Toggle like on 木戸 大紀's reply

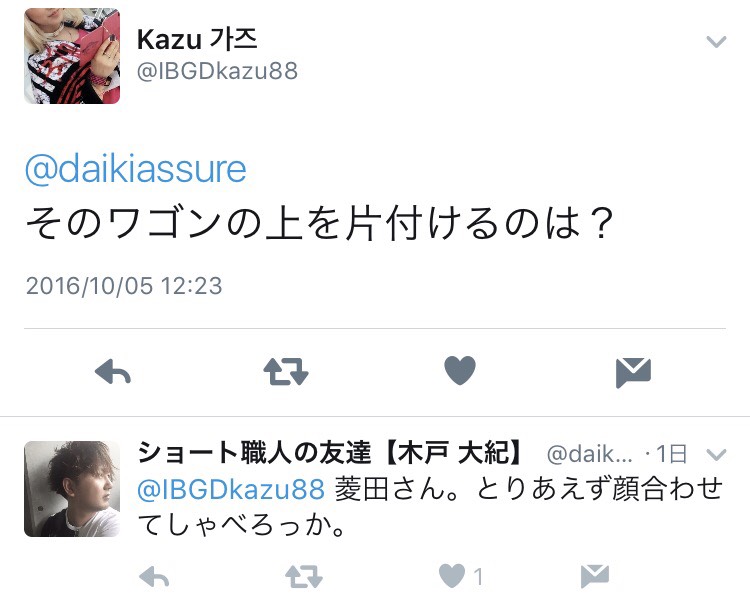pos(452,576)
